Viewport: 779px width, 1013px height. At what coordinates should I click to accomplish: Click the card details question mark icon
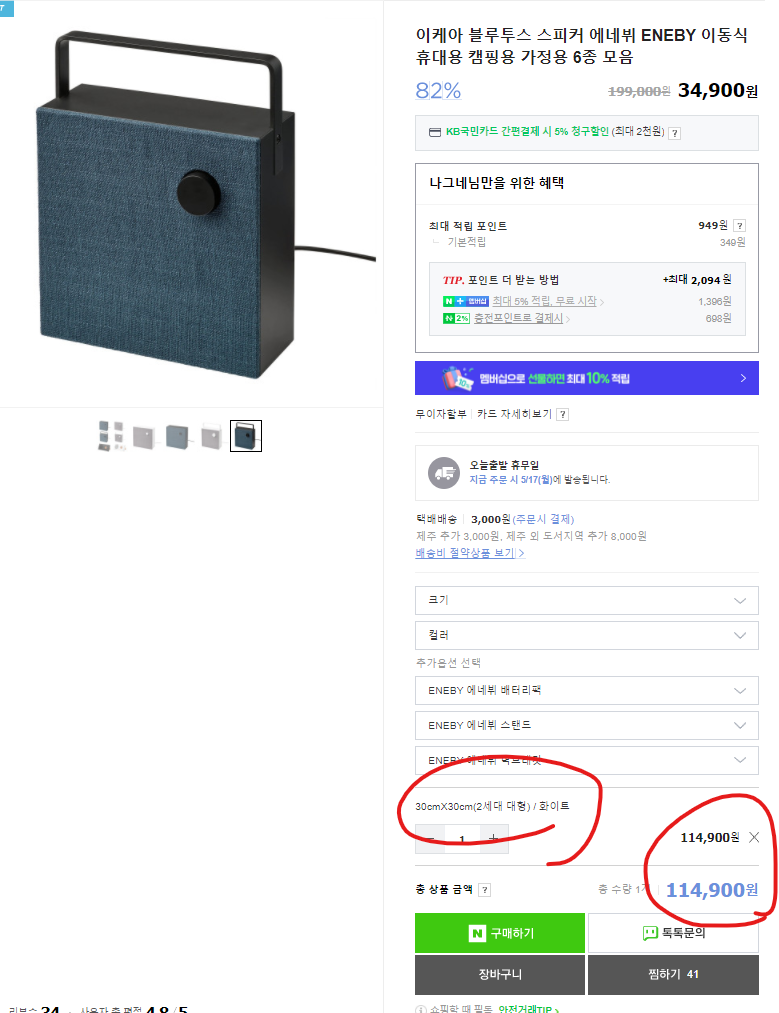pyautogui.click(x=563, y=415)
